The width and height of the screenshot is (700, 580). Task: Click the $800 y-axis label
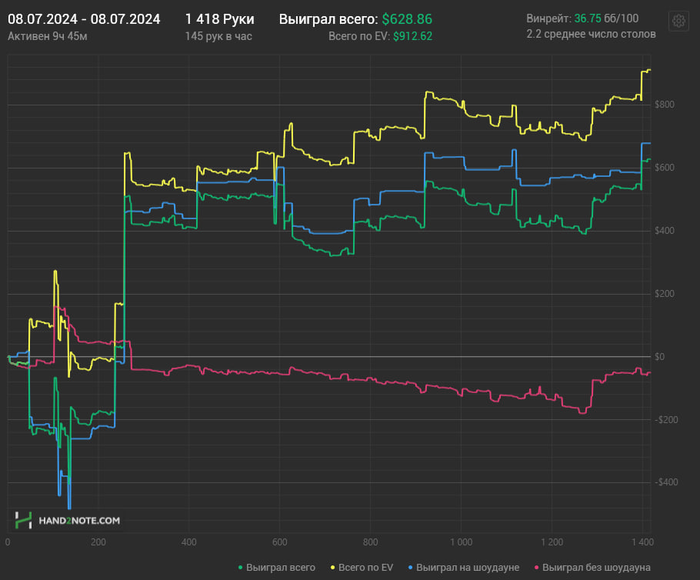tap(664, 104)
